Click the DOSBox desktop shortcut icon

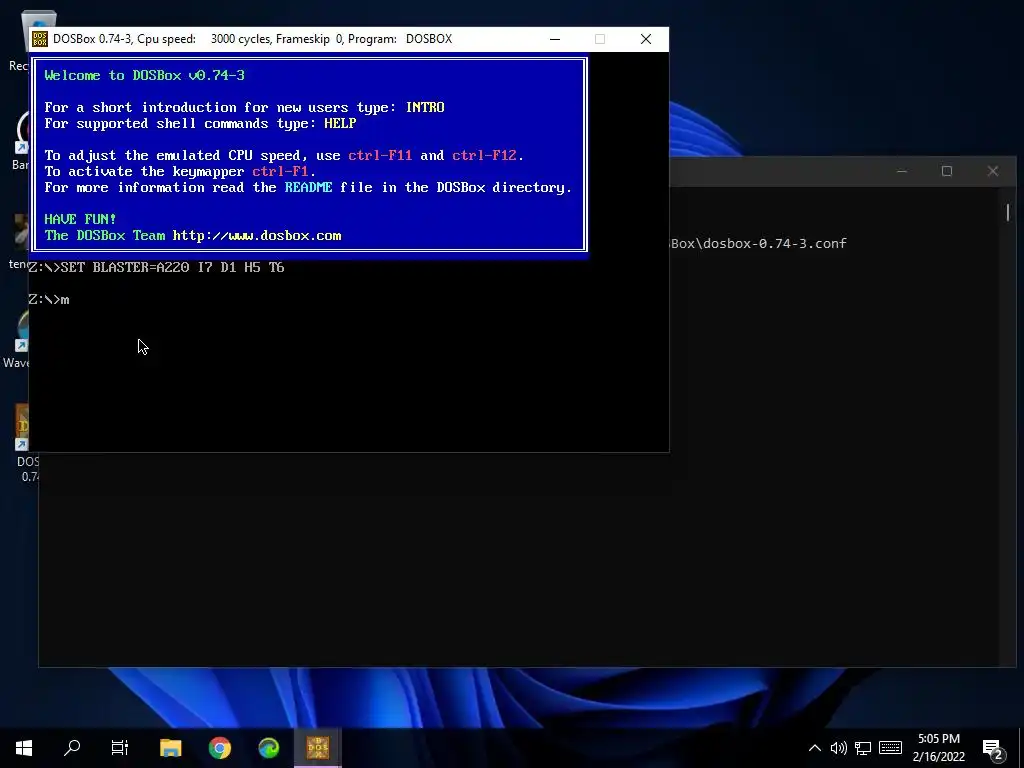[23, 428]
